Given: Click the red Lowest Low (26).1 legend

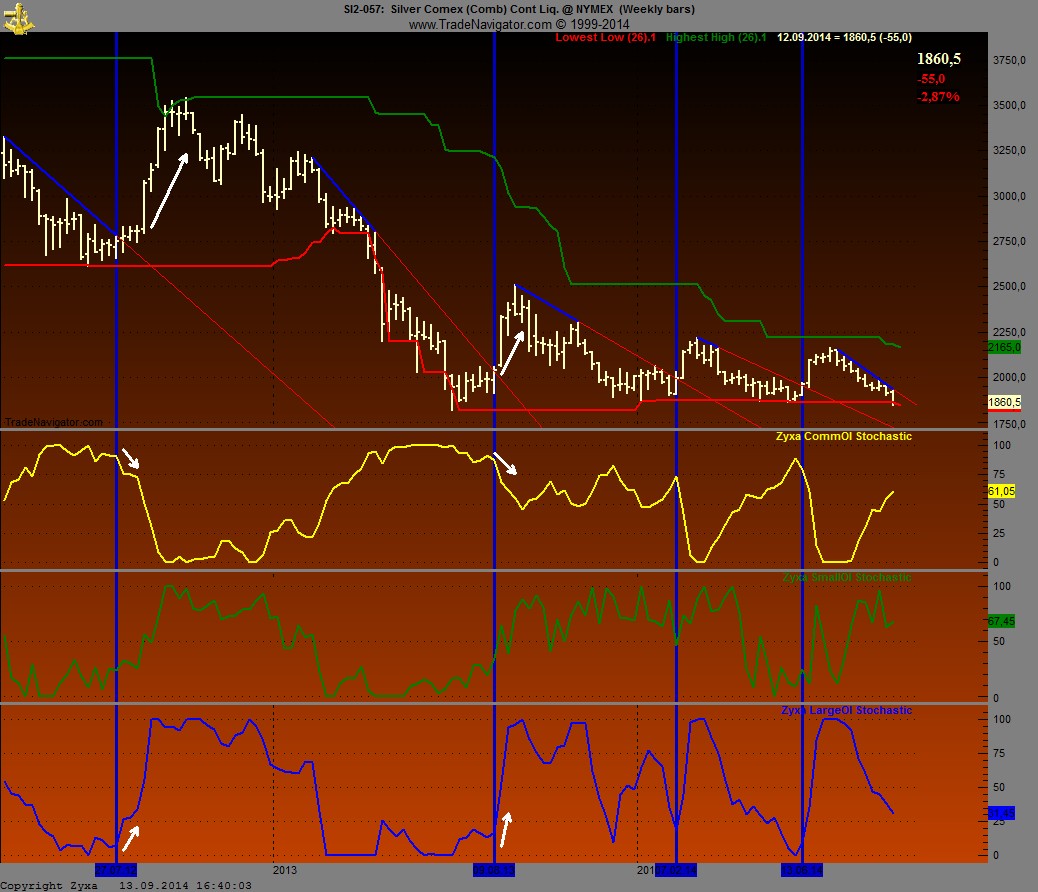Looking at the screenshot, I should [606, 38].
